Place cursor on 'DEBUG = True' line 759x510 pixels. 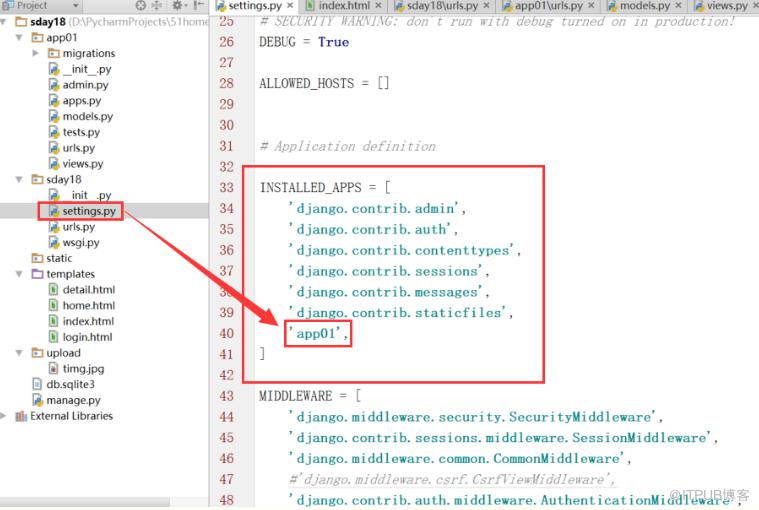[x=304, y=42]
